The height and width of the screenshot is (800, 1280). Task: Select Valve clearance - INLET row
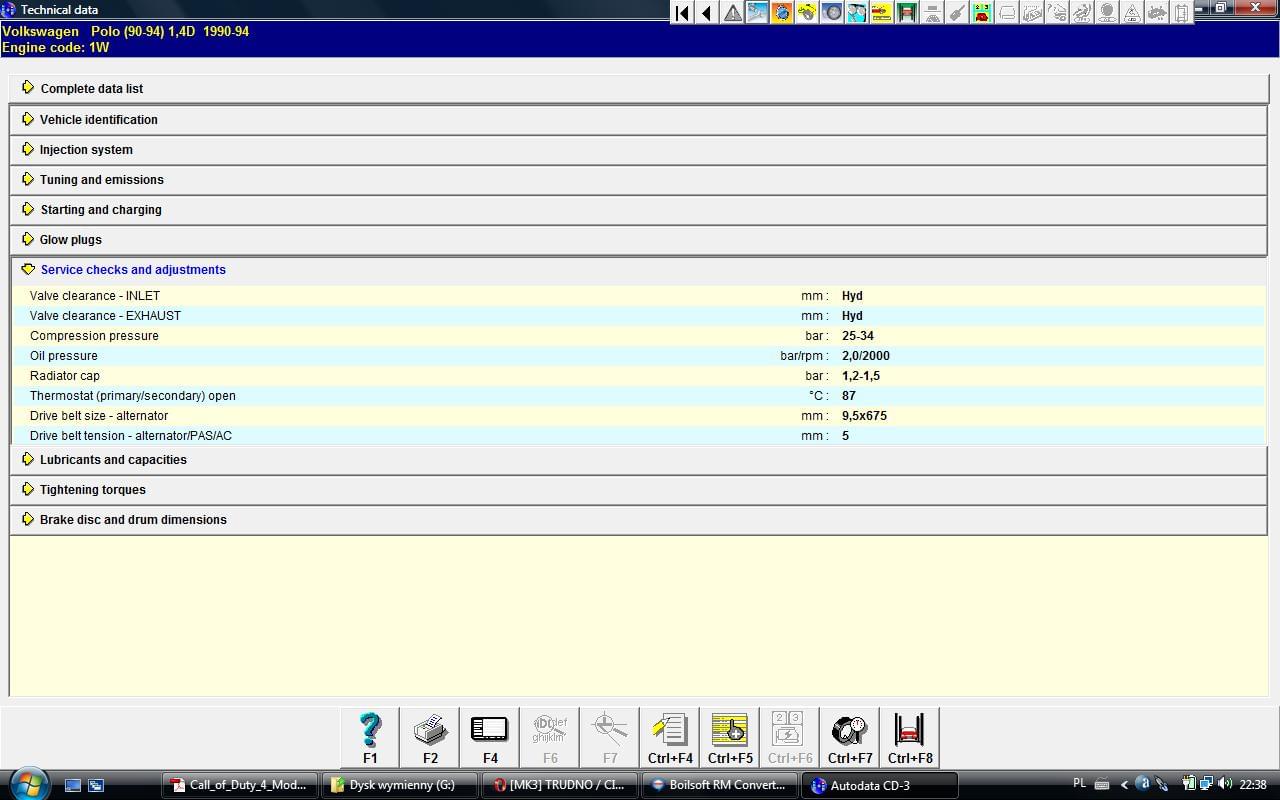[638, 295]
